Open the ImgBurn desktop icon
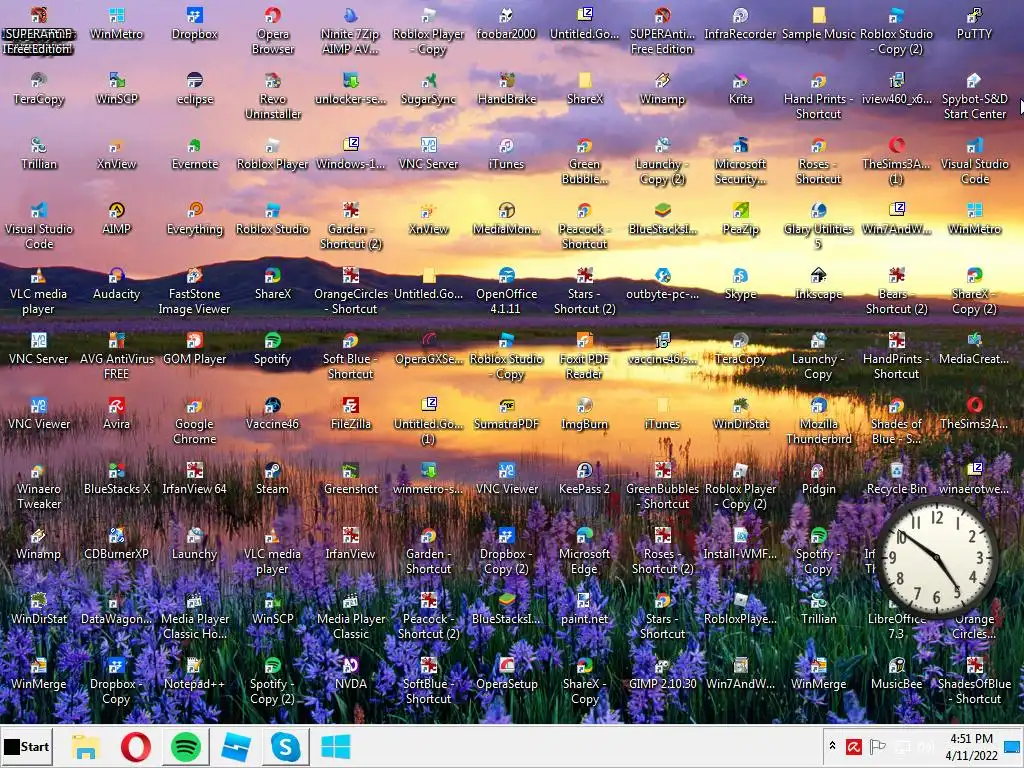This screenshot has width=1024, height=768. [x=584, y=414]
